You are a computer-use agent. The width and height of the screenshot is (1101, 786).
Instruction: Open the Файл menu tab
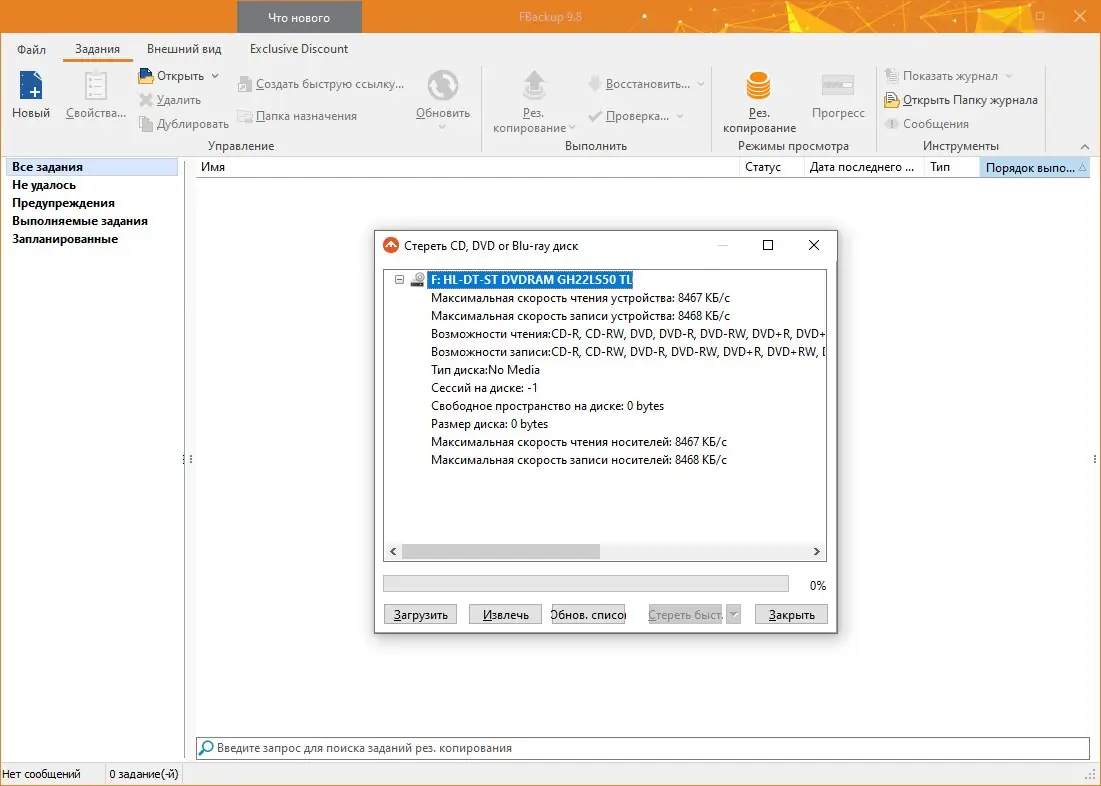(32, 49)
